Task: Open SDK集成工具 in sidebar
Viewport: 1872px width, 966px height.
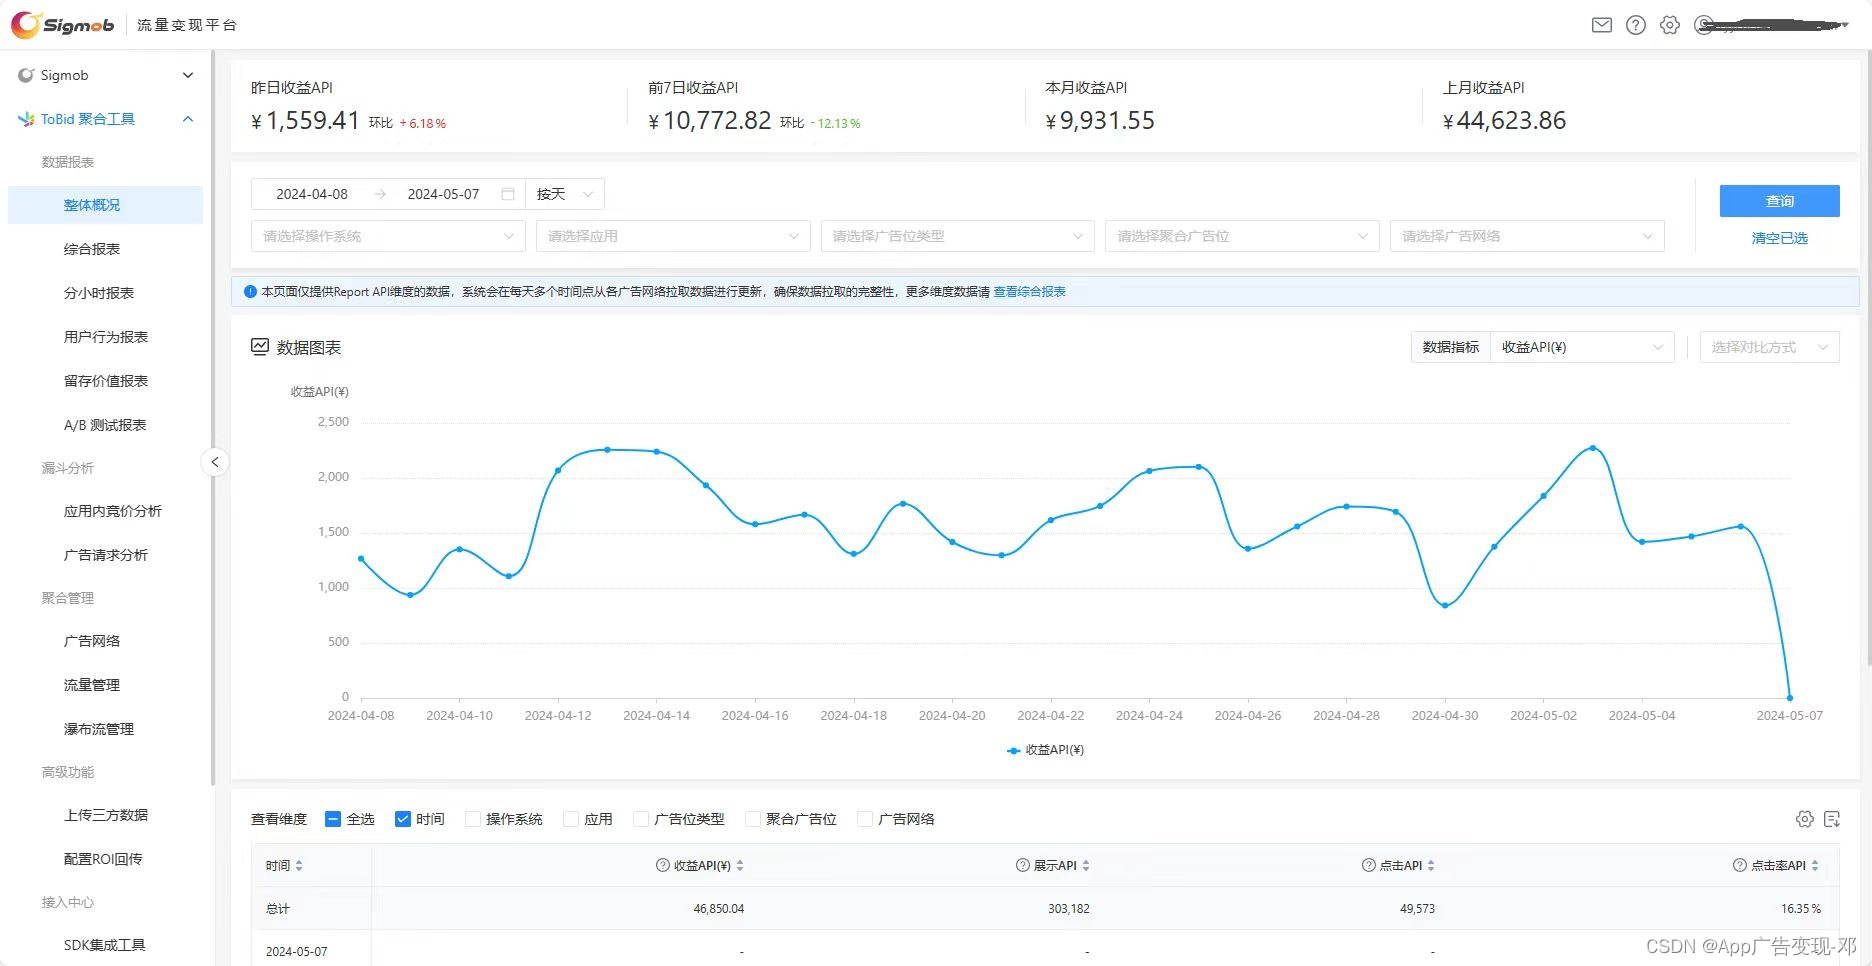Action: 105,945
